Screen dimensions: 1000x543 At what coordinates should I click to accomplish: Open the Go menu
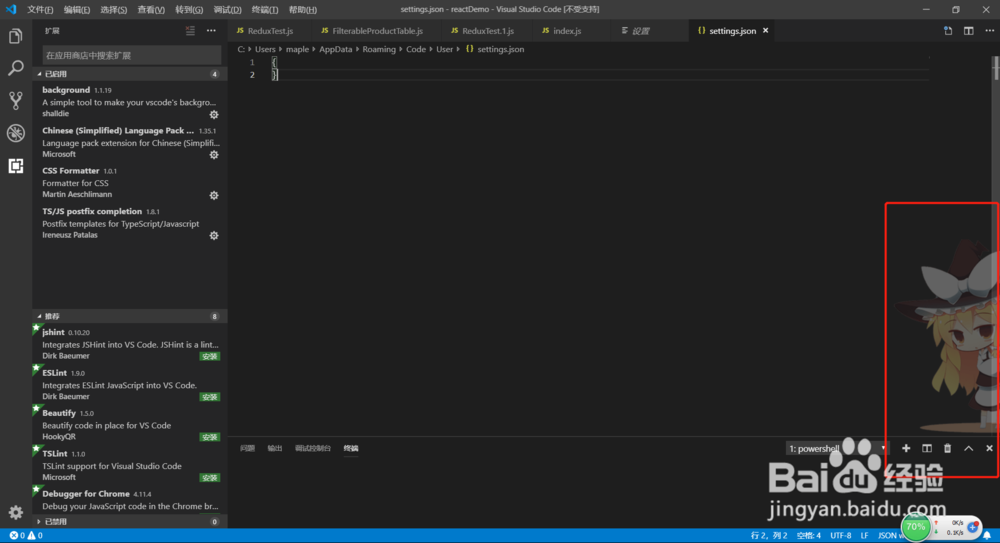189,10
